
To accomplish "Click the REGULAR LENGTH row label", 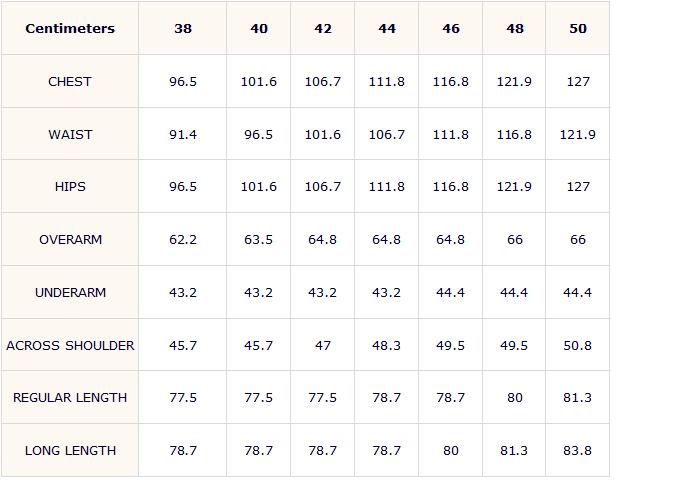I will click(x=70, y=398).
